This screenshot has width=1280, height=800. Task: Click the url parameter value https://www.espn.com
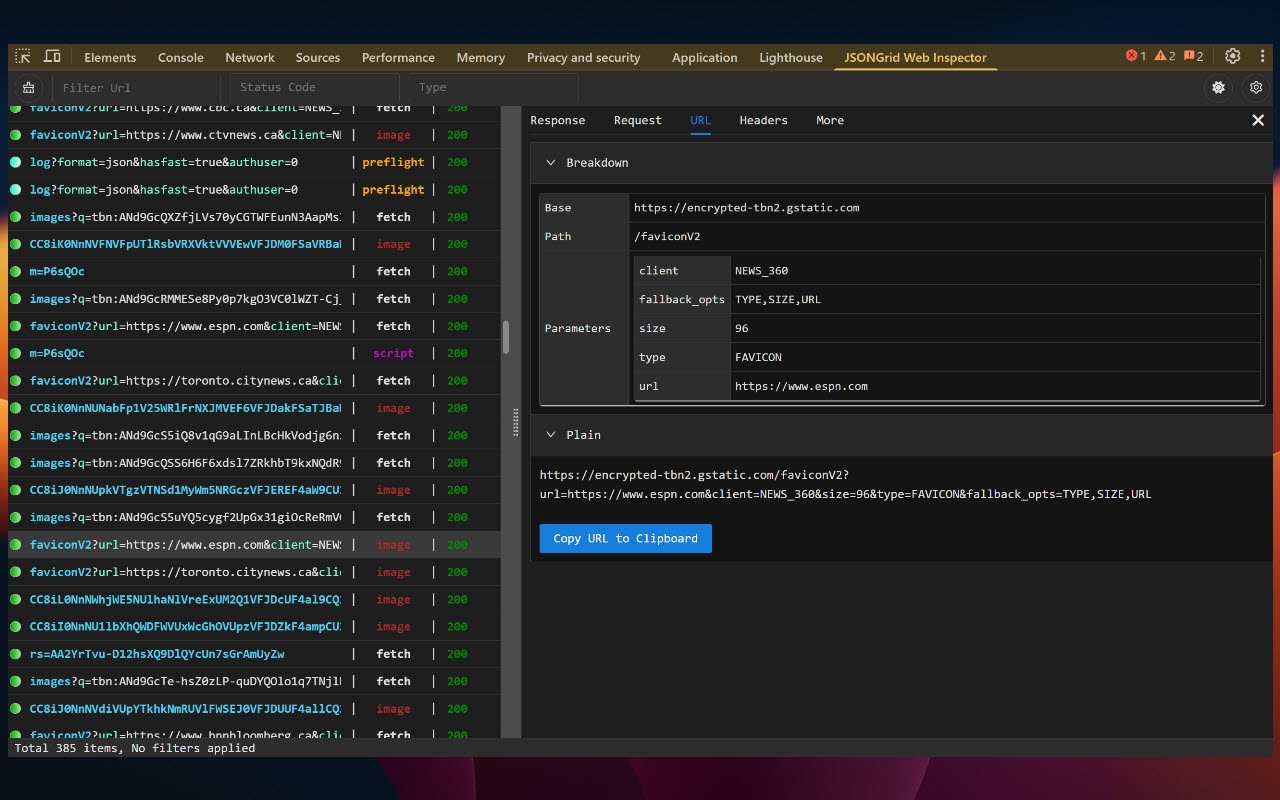point(801,386)
